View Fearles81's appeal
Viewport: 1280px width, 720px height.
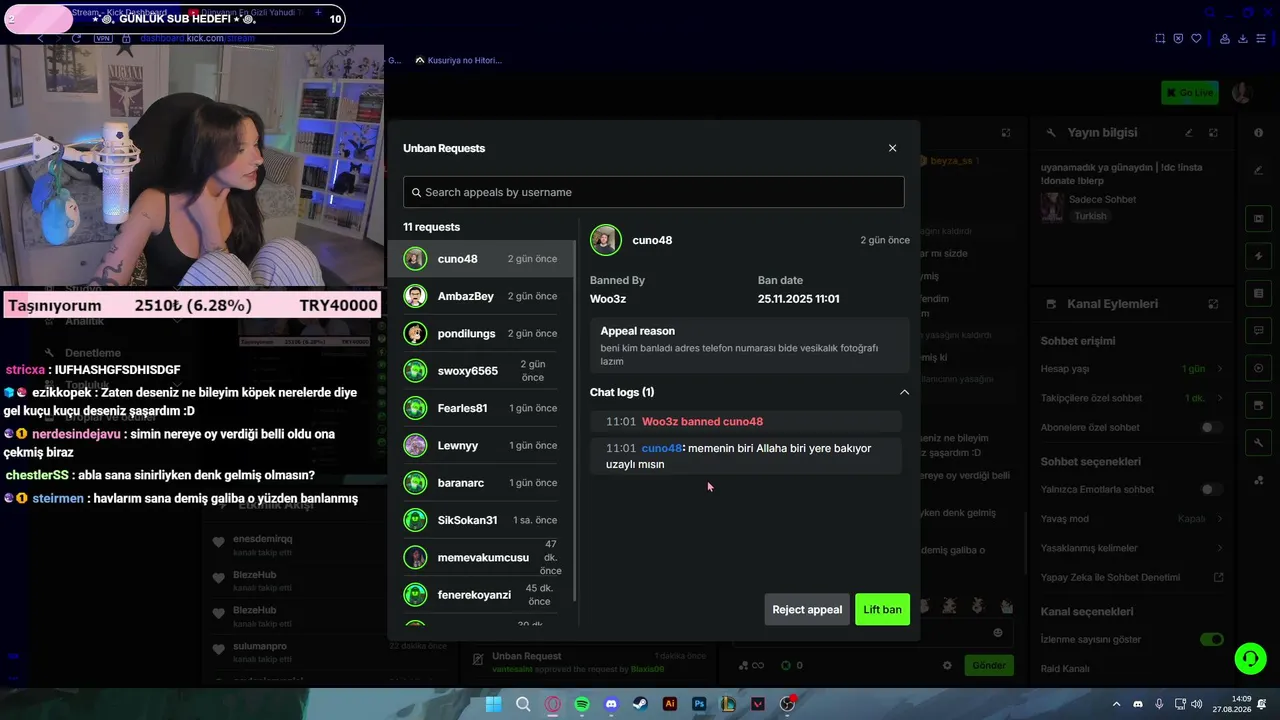point(481,408)
